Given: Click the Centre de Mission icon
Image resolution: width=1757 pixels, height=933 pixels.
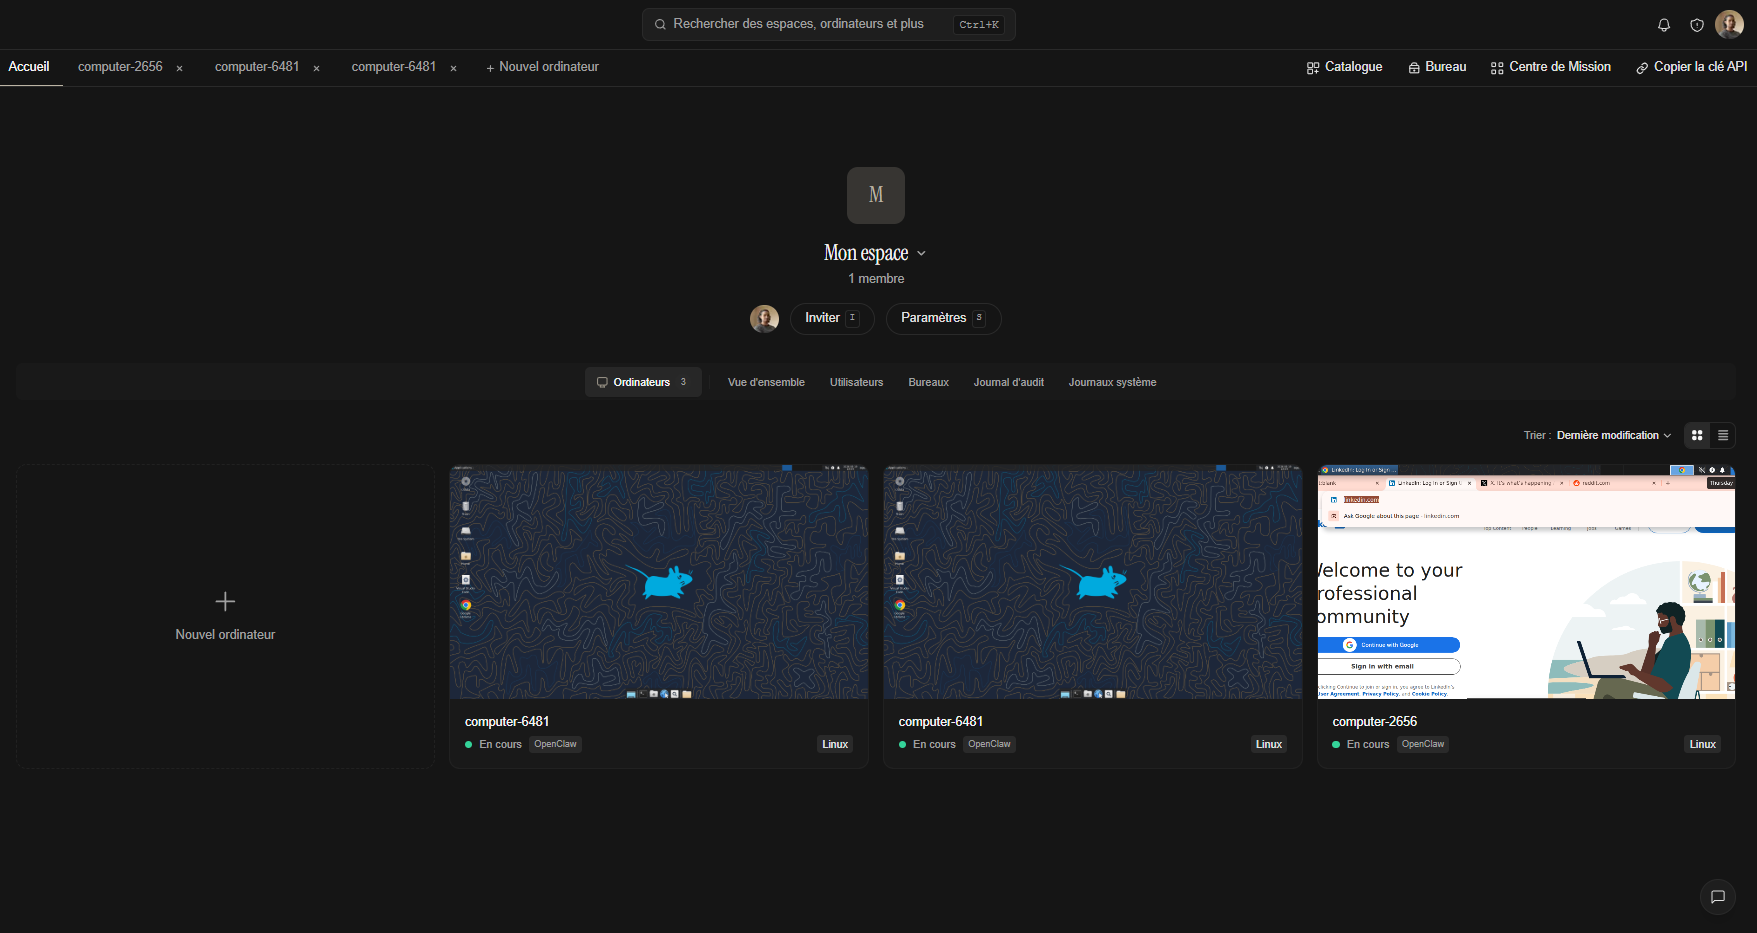Looking at the screenshot, I should pos(1497,67).
